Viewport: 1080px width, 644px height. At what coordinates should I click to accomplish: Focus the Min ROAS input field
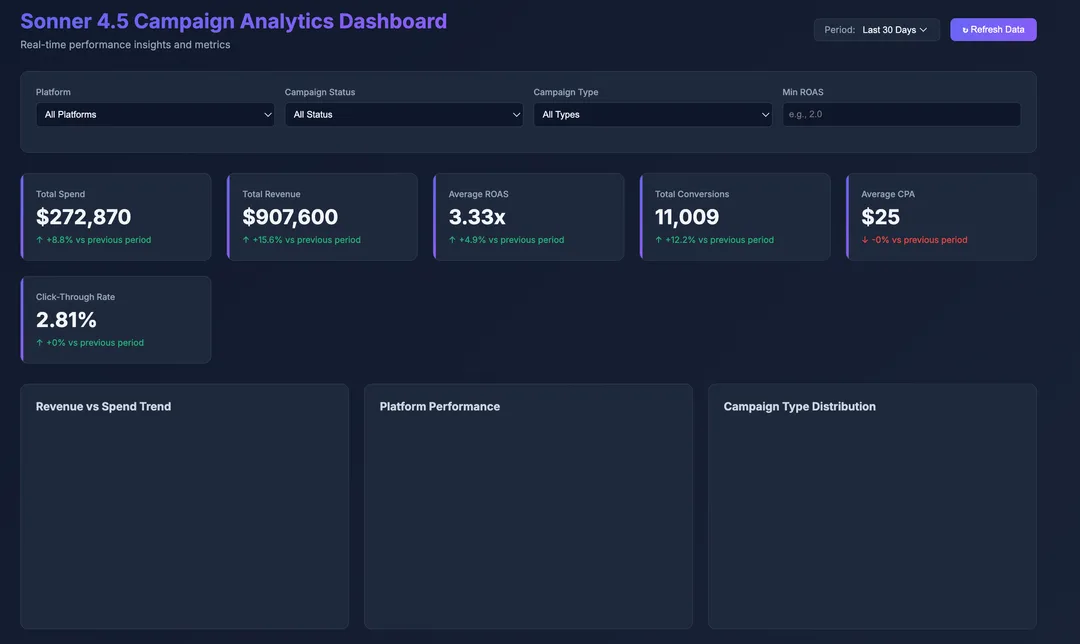coord(901,115)
